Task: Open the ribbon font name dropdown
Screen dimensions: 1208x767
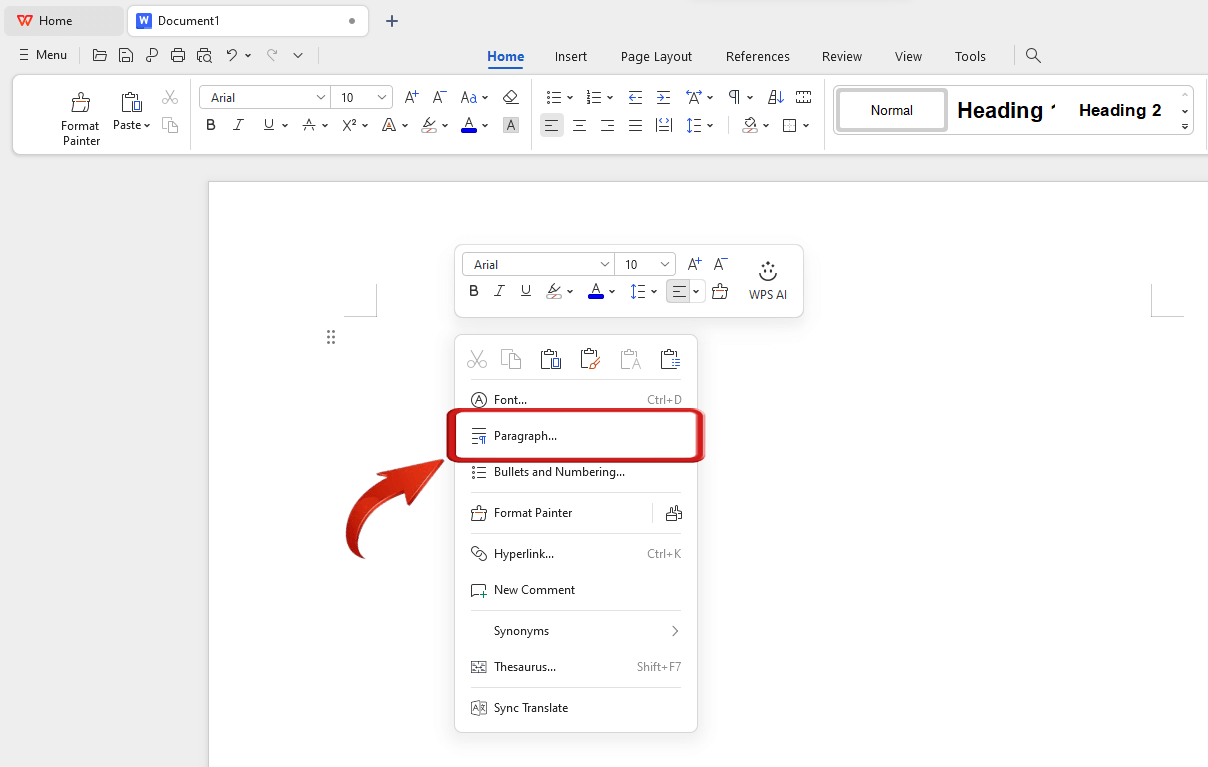Action: (321, 97)
